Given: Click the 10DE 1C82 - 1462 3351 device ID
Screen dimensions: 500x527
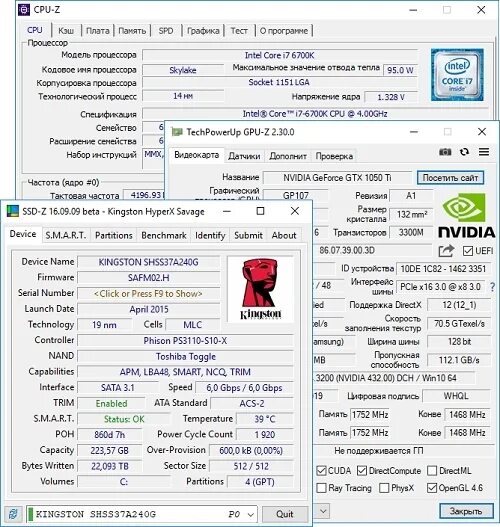Looking at the screenshot, I should 444,269.
